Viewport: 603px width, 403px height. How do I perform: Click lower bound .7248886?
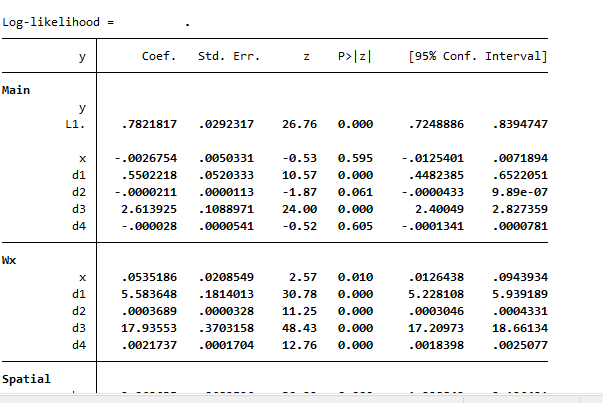tap(436, 124)
